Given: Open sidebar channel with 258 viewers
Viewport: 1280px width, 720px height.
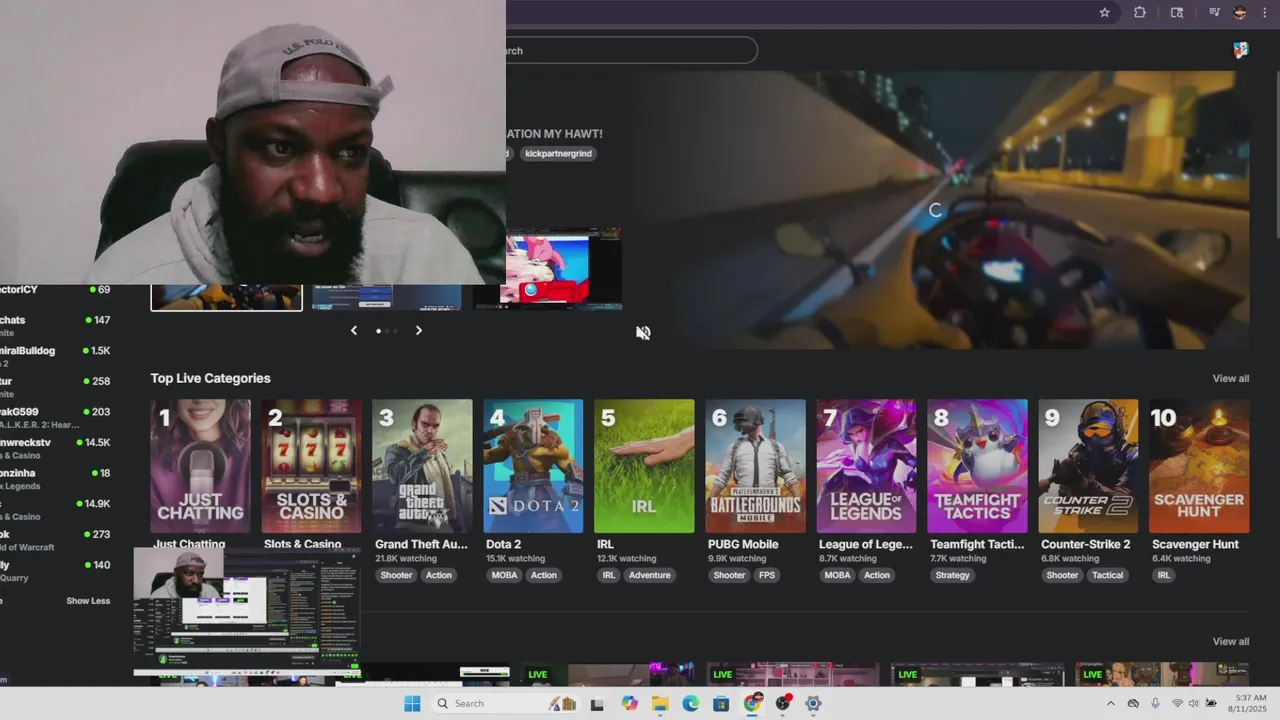Looking at the screenshot, I should point(55,387).
